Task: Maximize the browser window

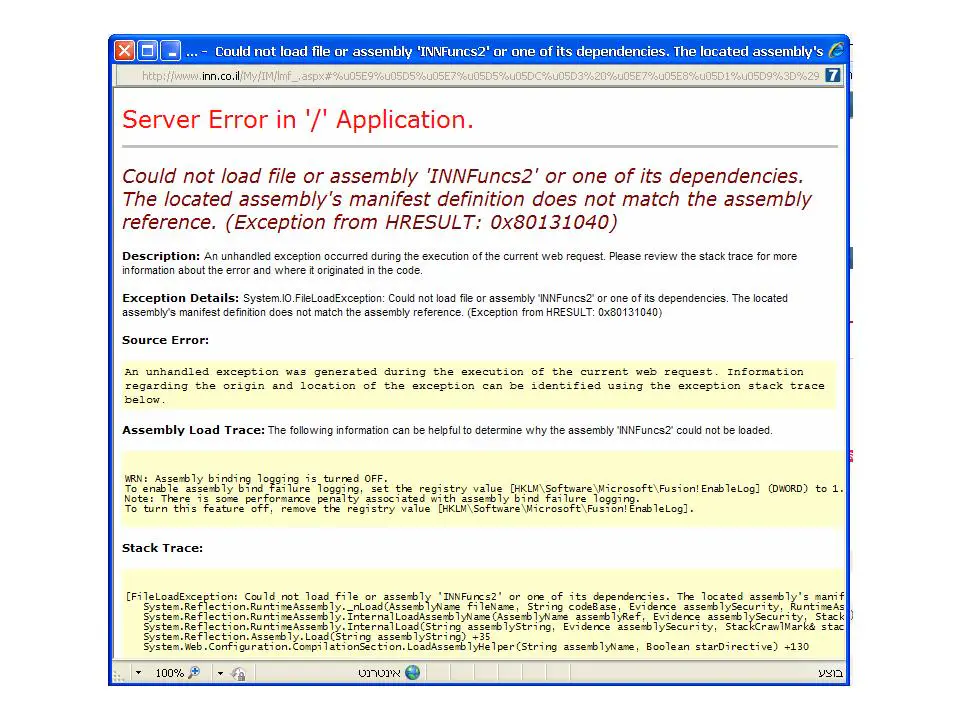Action: (147, 50)
